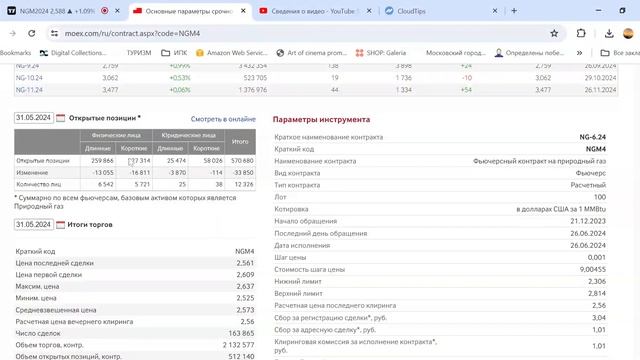Select the Краткий код value NGM4 in parameters
The width and height of the screenshot is (640, 360).
point(596,149)
